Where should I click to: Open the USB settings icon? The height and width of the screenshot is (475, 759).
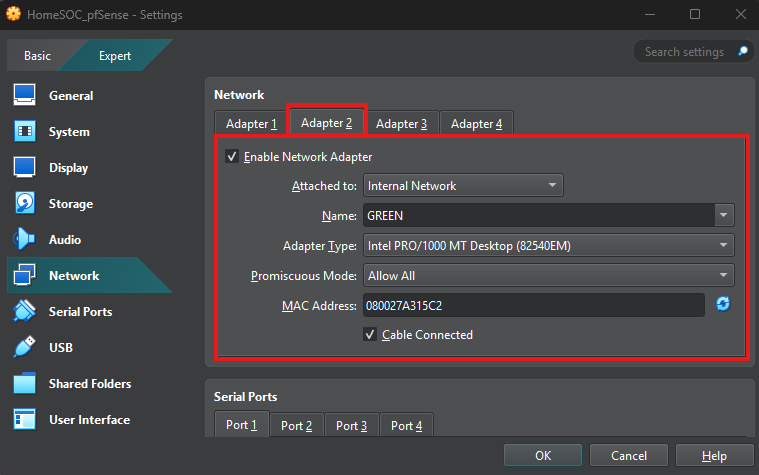point(25,348)
